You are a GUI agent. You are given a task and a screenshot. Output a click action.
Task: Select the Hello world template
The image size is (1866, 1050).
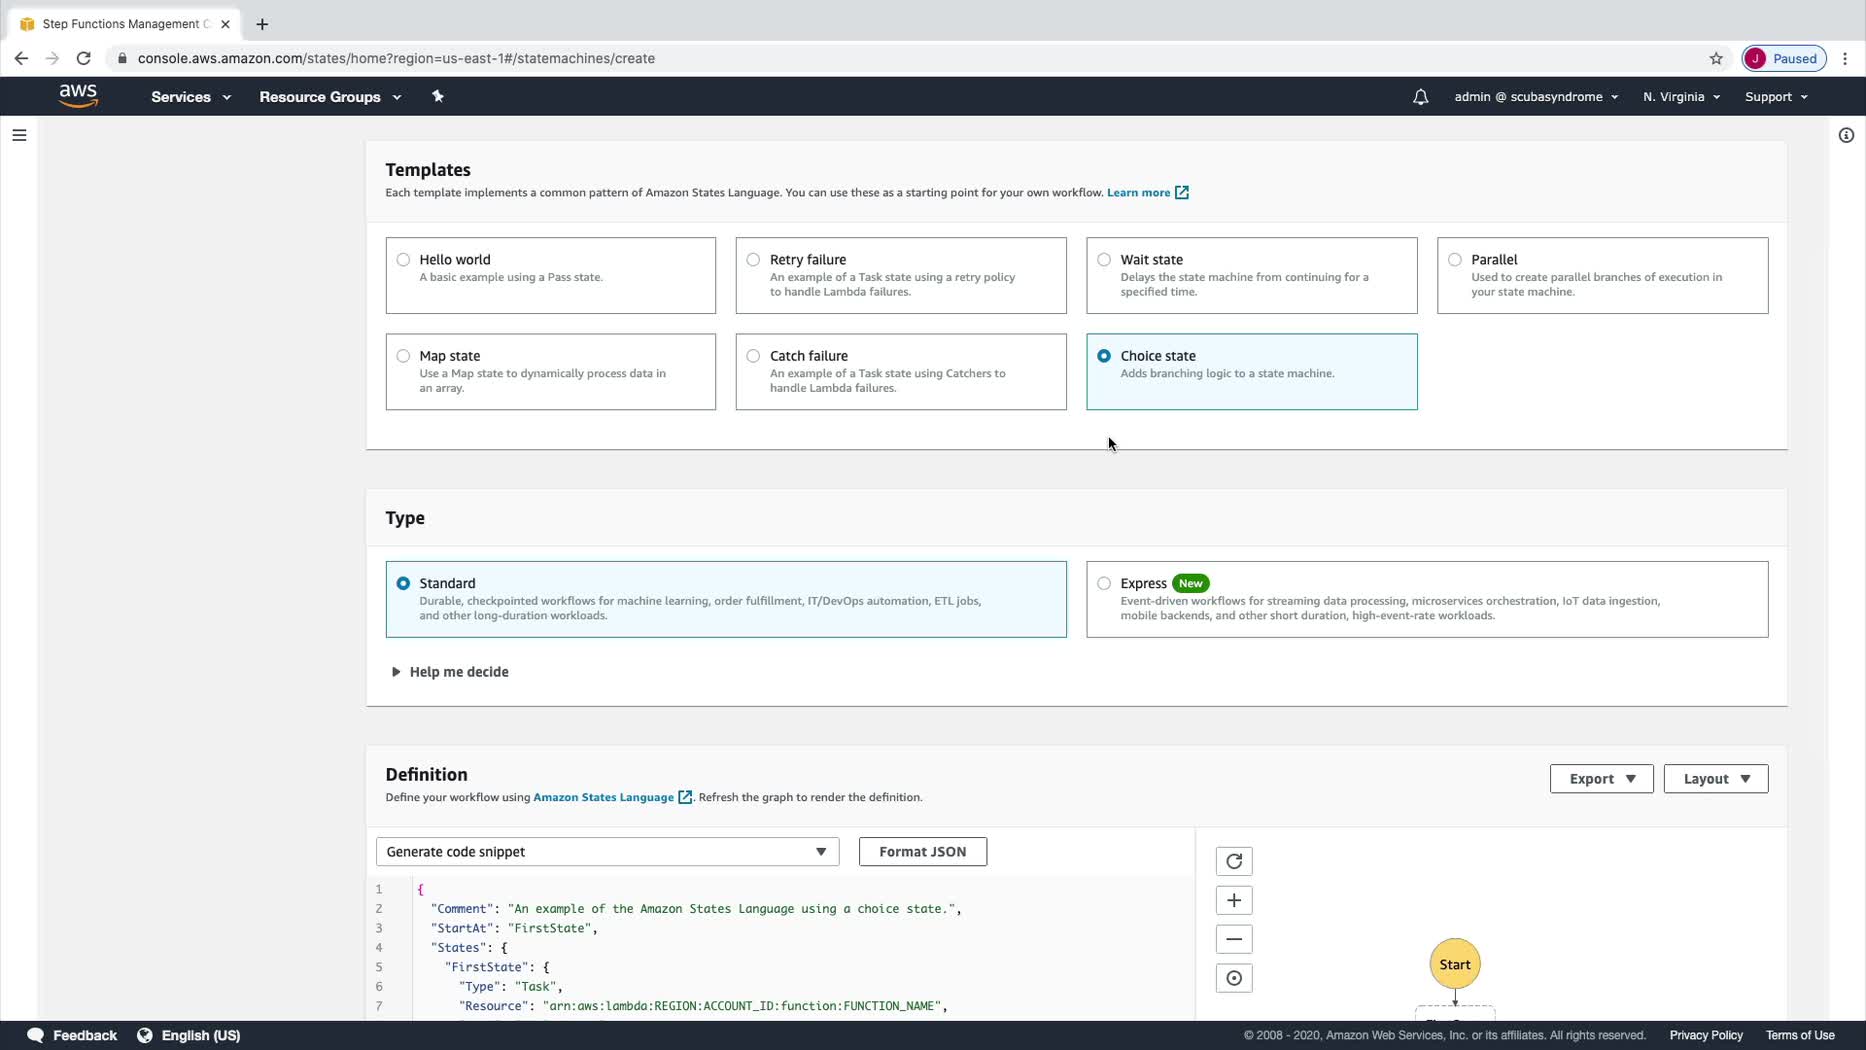click(x=551, y=275)
